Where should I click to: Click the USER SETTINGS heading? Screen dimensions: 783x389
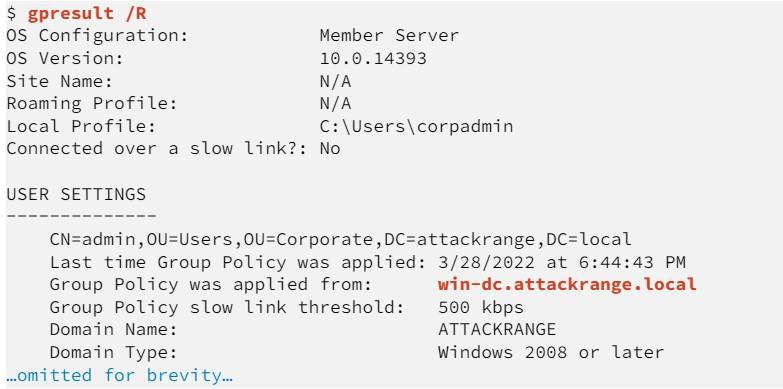[x=76, y=194]
